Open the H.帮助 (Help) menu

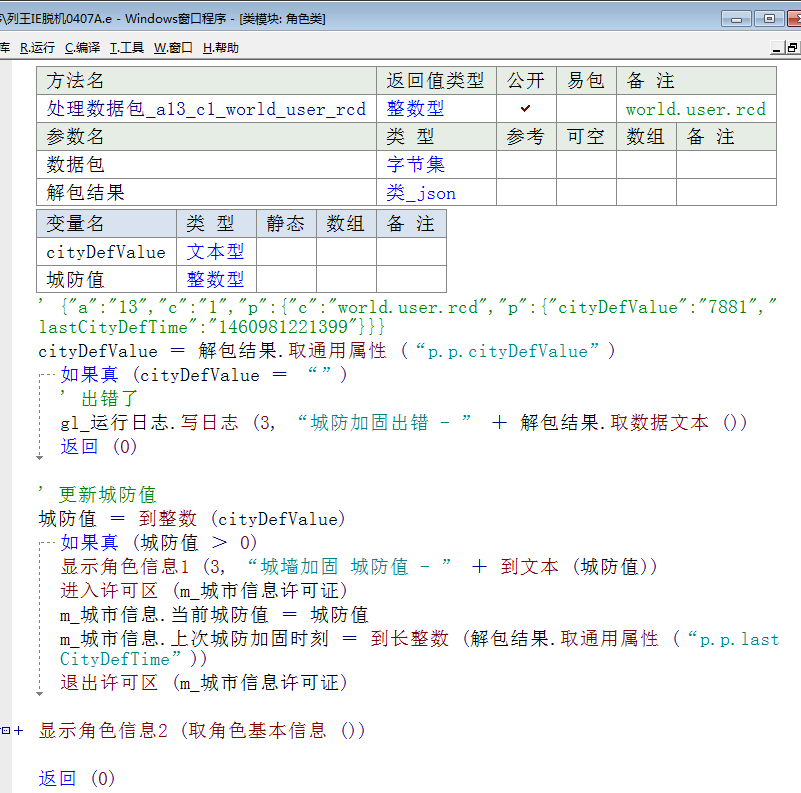click(x=220, y=47)
